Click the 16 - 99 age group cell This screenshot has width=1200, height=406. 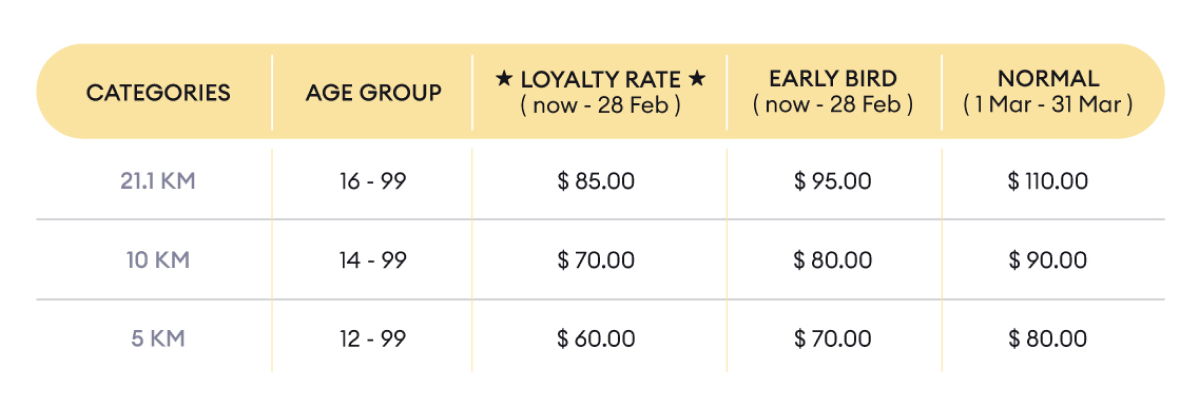[x=373, y=181]
